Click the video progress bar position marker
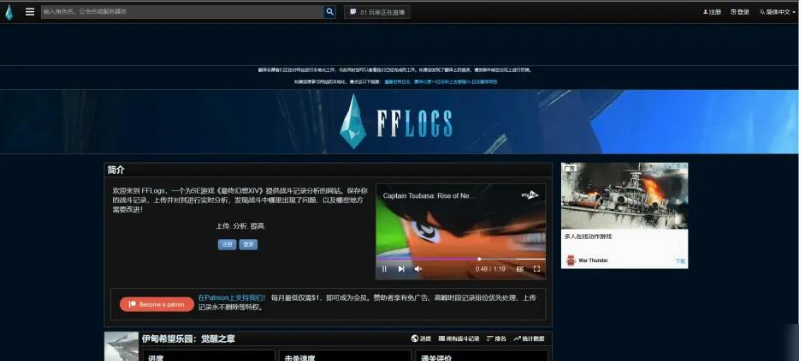Image resolution: width=801 pixels, height=361 pixels. click(479, 259)
